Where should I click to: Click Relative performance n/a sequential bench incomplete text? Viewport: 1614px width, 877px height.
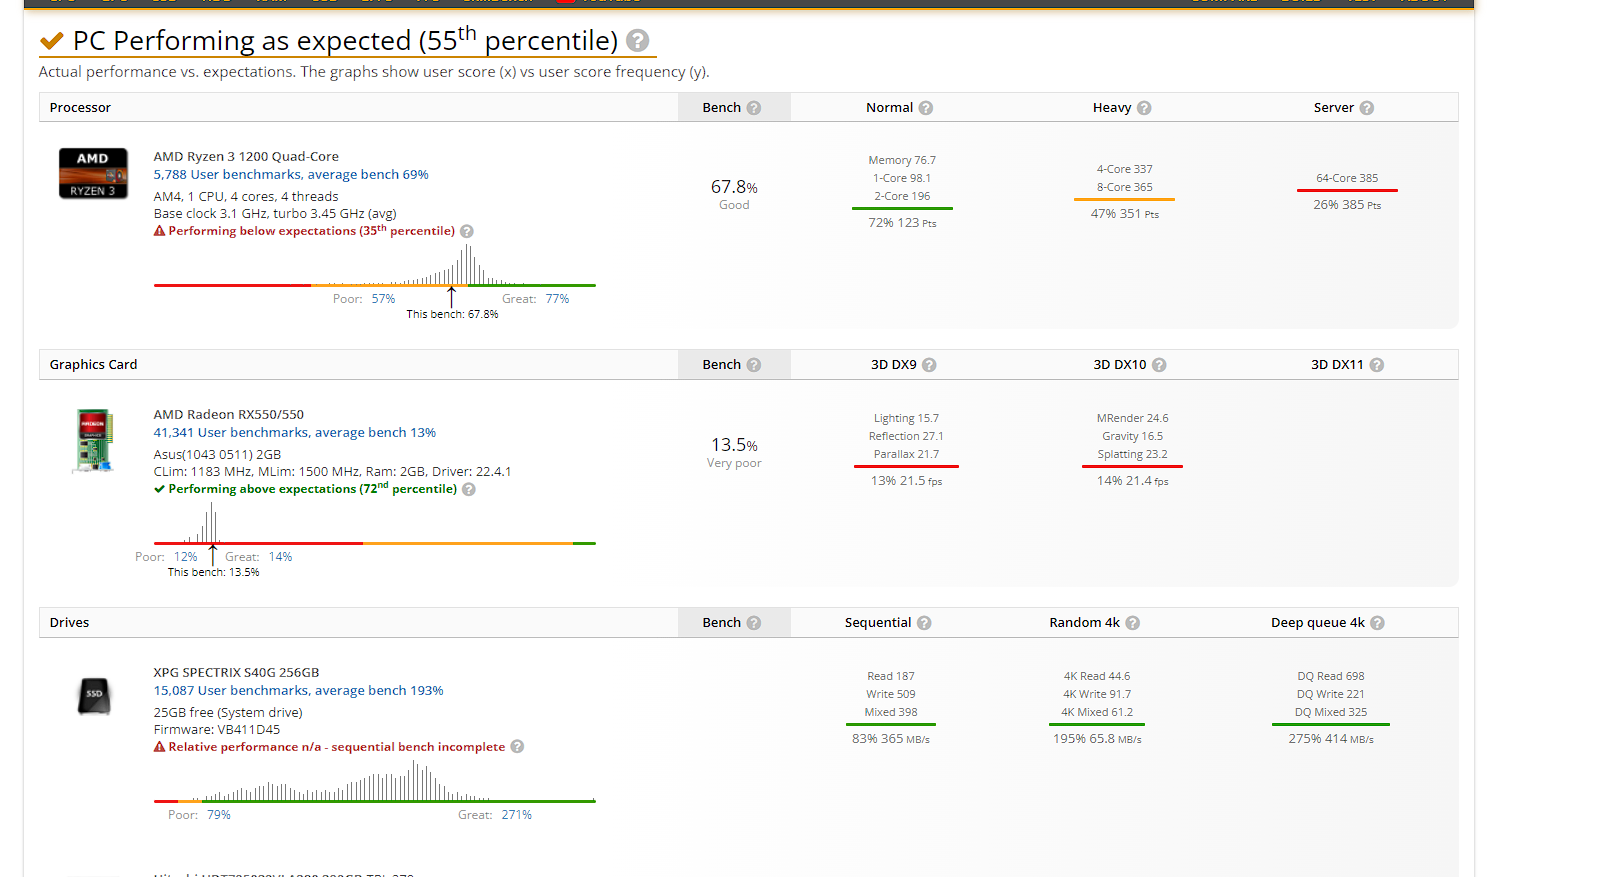[336, 747]
